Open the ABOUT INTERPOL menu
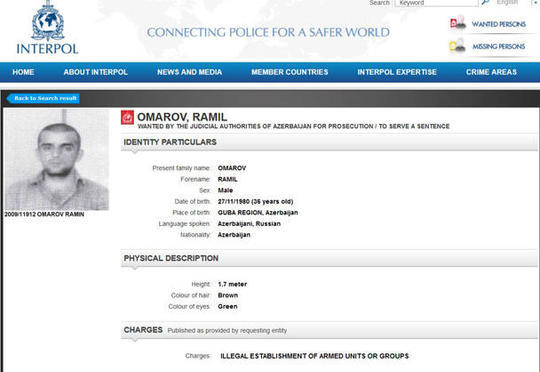 tap(95, 72)
